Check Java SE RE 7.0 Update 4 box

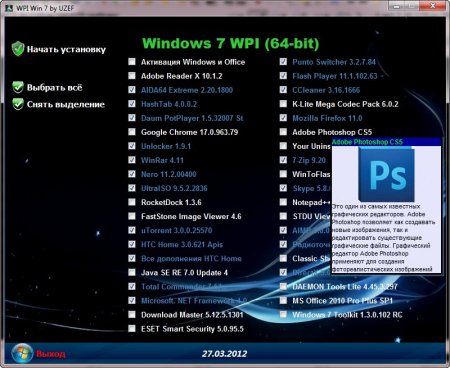(132, 272)
